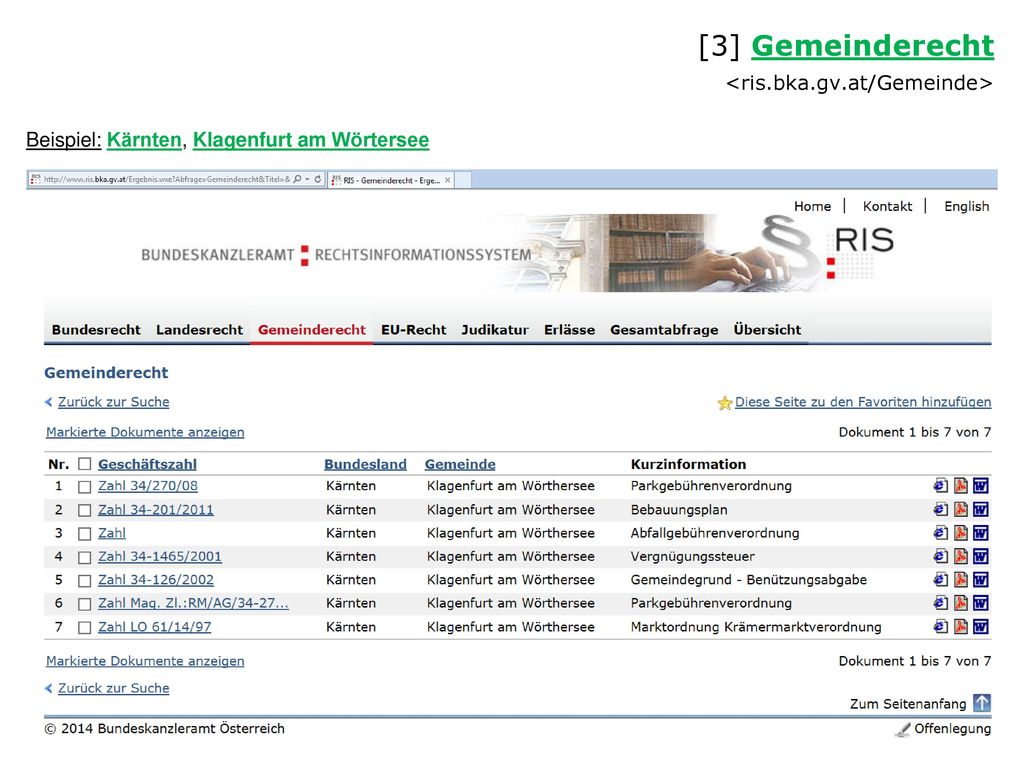Click top Zurück zur Suche link

coord(114,402)
